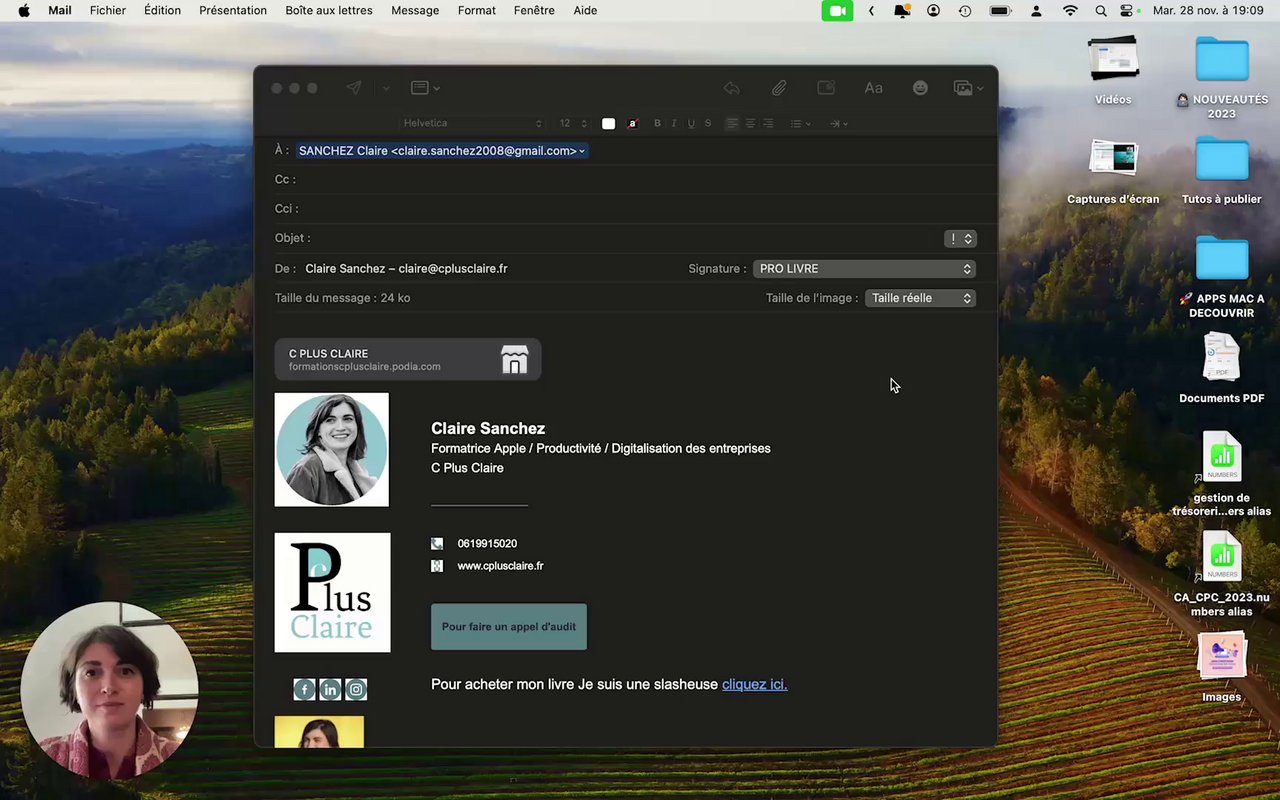1280x800 pixels.
Task: Open the Wi-Fi status menu
Action: pyautogui.click(x=1070, y=11)
